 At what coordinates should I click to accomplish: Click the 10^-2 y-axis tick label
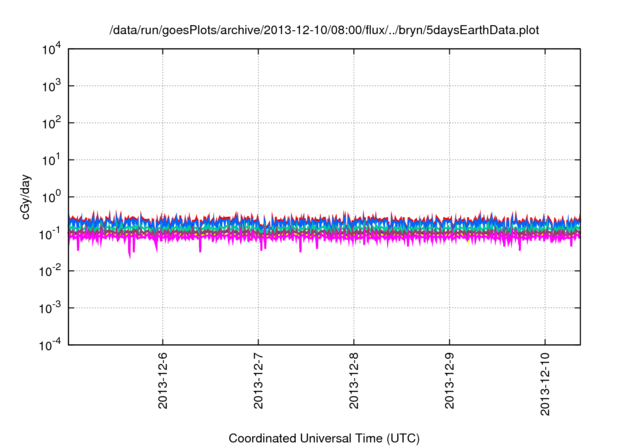50,271
